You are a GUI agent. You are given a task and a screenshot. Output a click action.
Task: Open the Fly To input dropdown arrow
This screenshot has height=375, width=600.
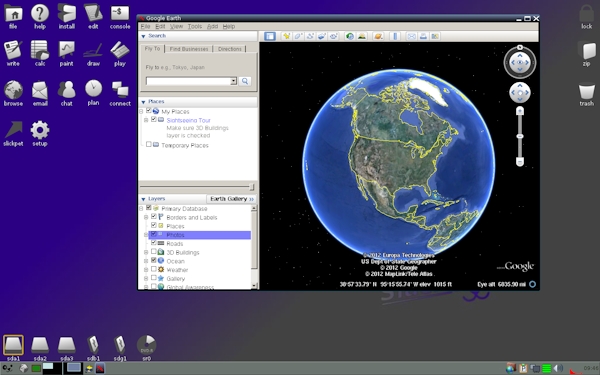coord(233,81)
